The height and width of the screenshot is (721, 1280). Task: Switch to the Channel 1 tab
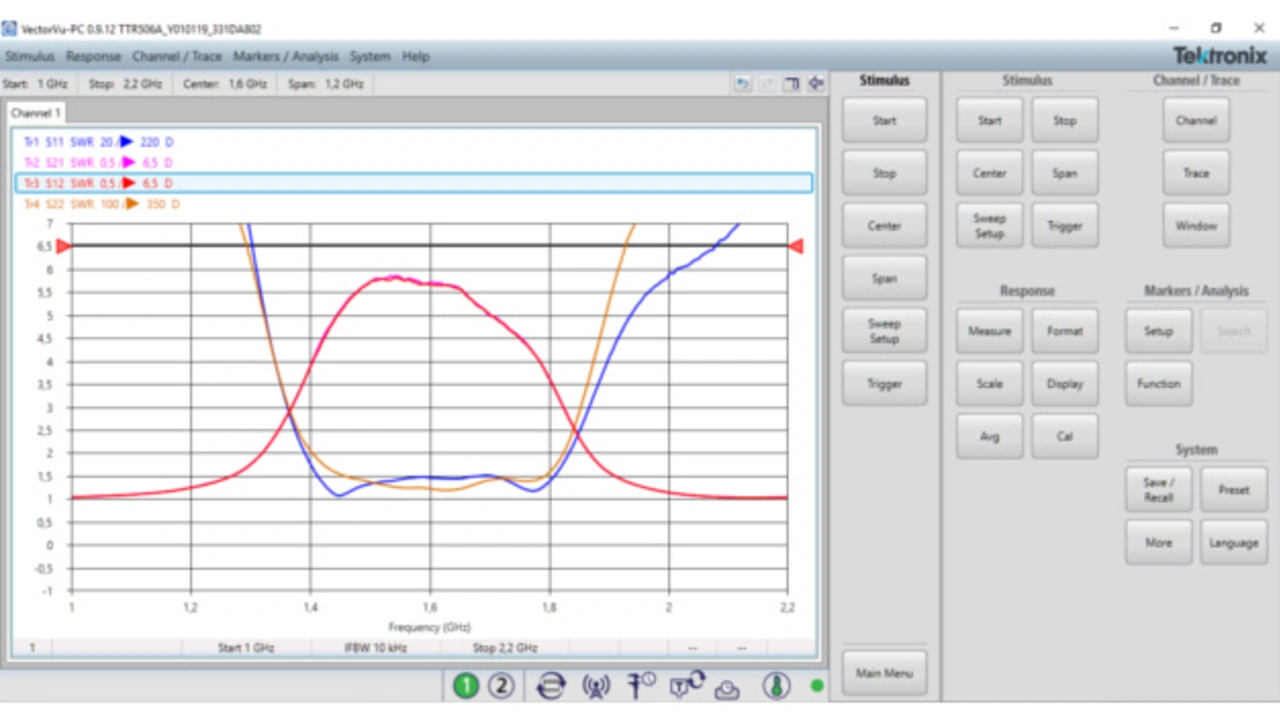[x=36, y=113]
